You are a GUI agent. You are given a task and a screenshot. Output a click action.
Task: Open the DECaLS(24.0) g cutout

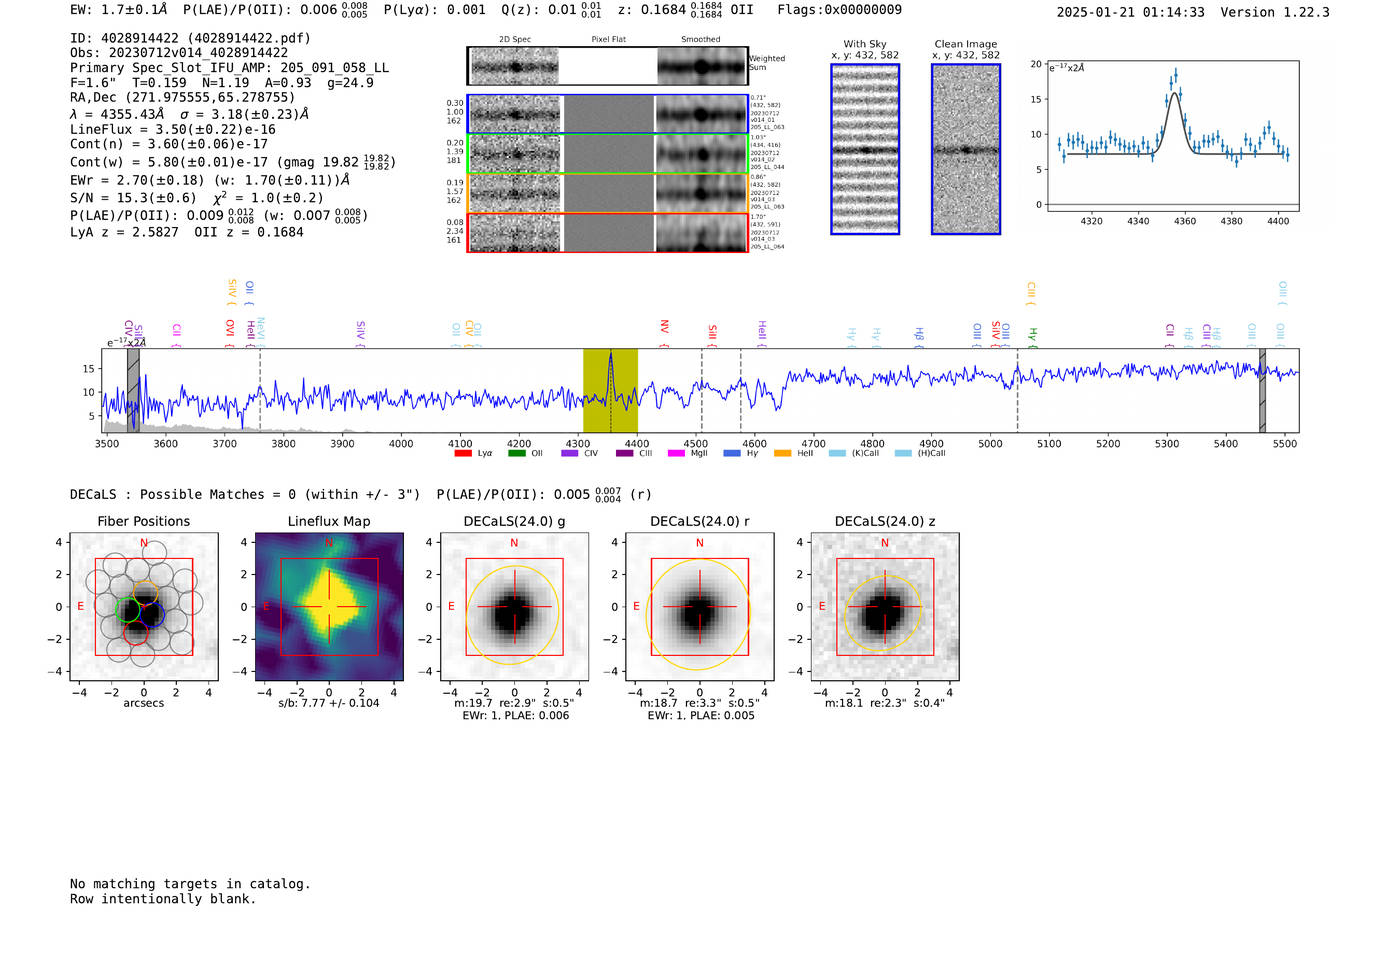pyautogui.click(x=515, y=607)
